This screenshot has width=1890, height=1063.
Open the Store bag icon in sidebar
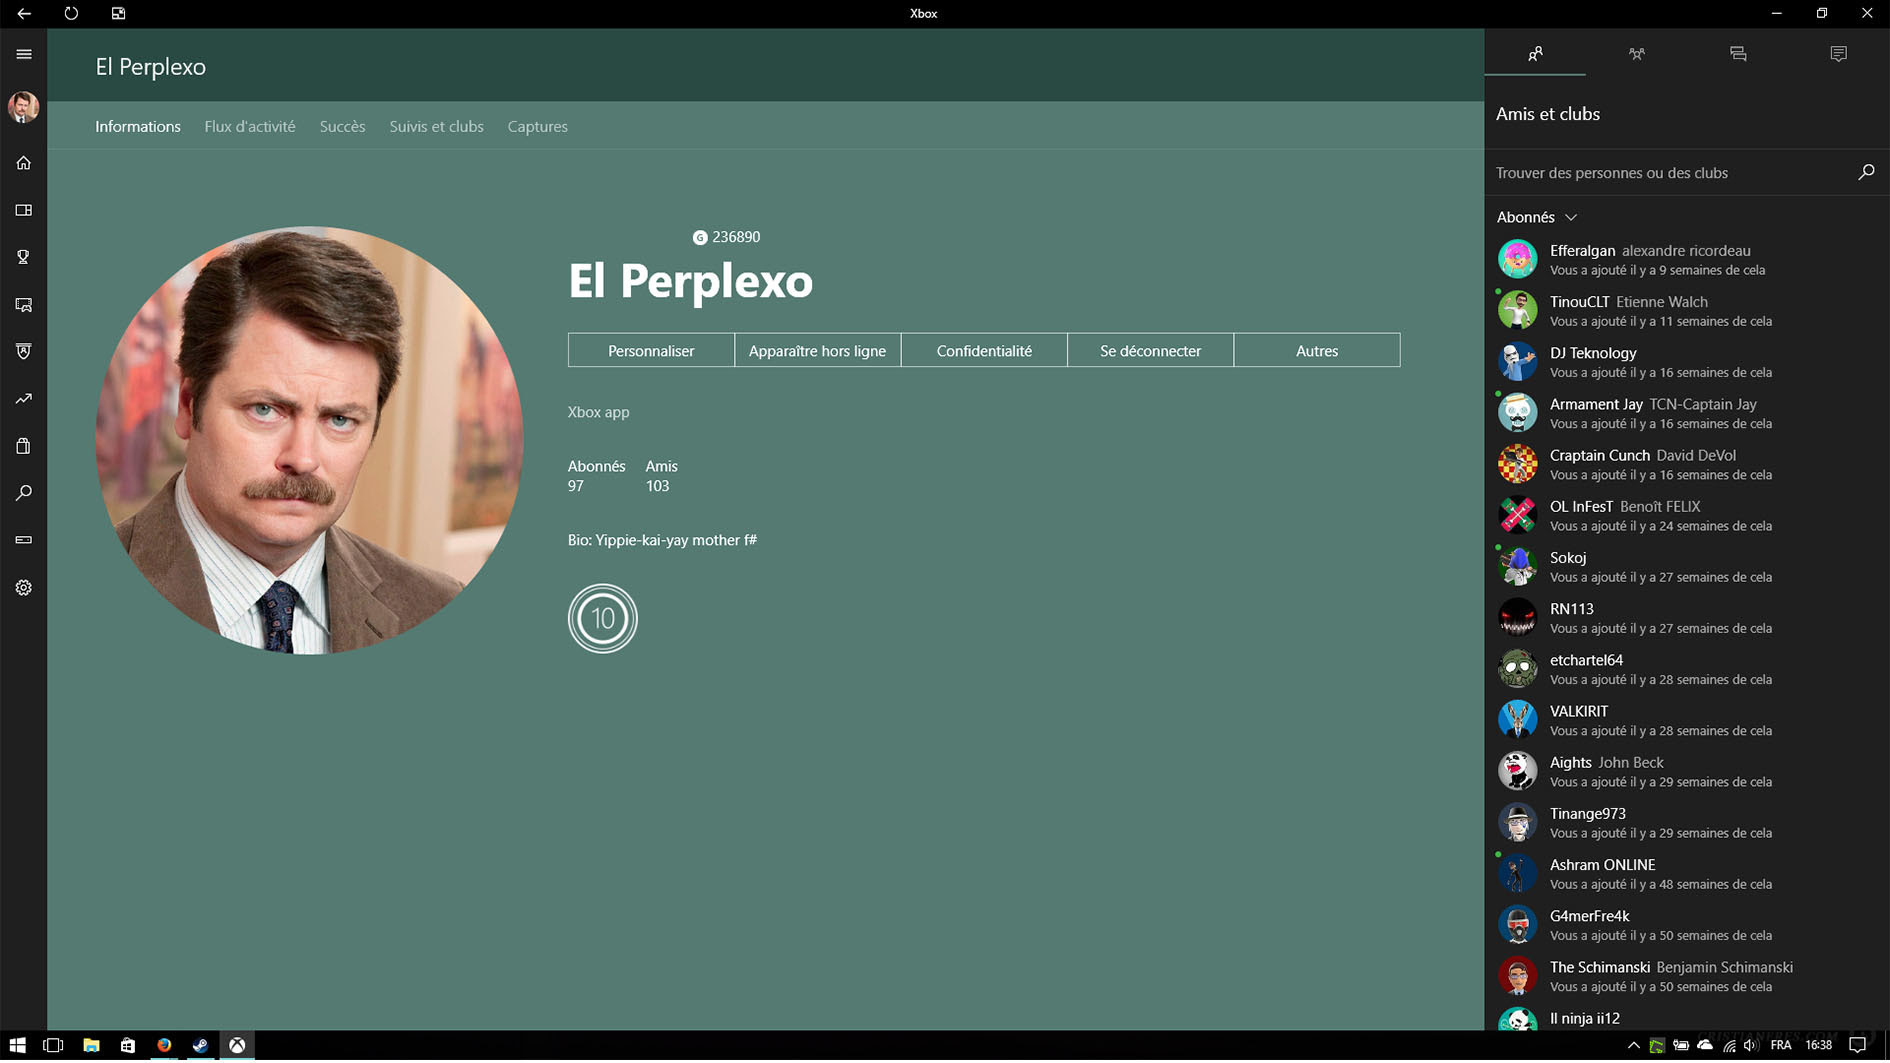pyautogui.click(x=24, y=446)
